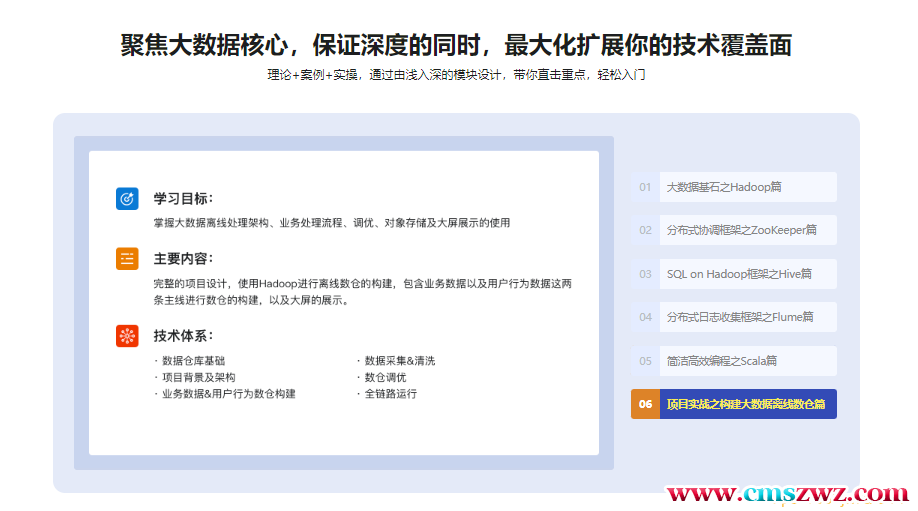
Task: Click the 主要内容 section heading
Action: 183,259
